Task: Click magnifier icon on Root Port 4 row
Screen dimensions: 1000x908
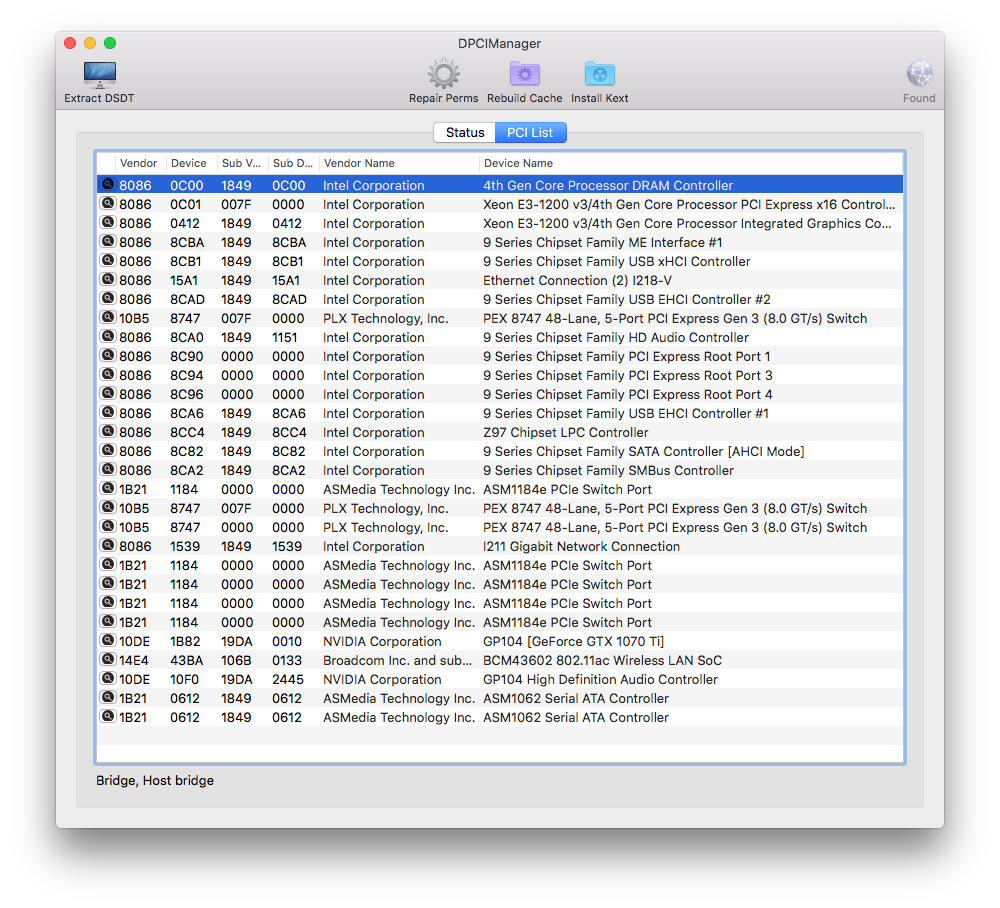Action: pyautogui.click(x=108, y=393)
